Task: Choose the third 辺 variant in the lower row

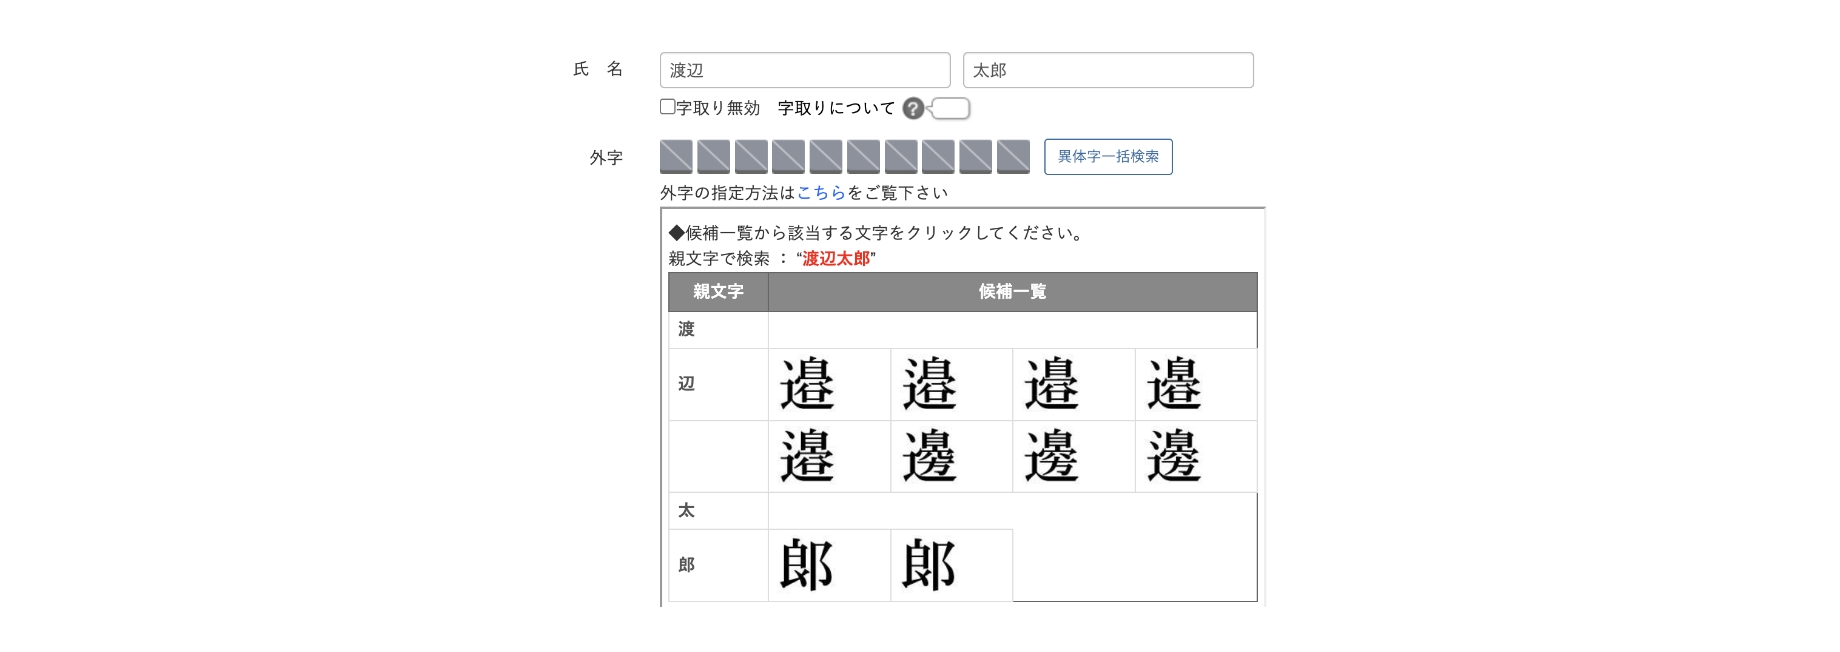Action: 1051,456
